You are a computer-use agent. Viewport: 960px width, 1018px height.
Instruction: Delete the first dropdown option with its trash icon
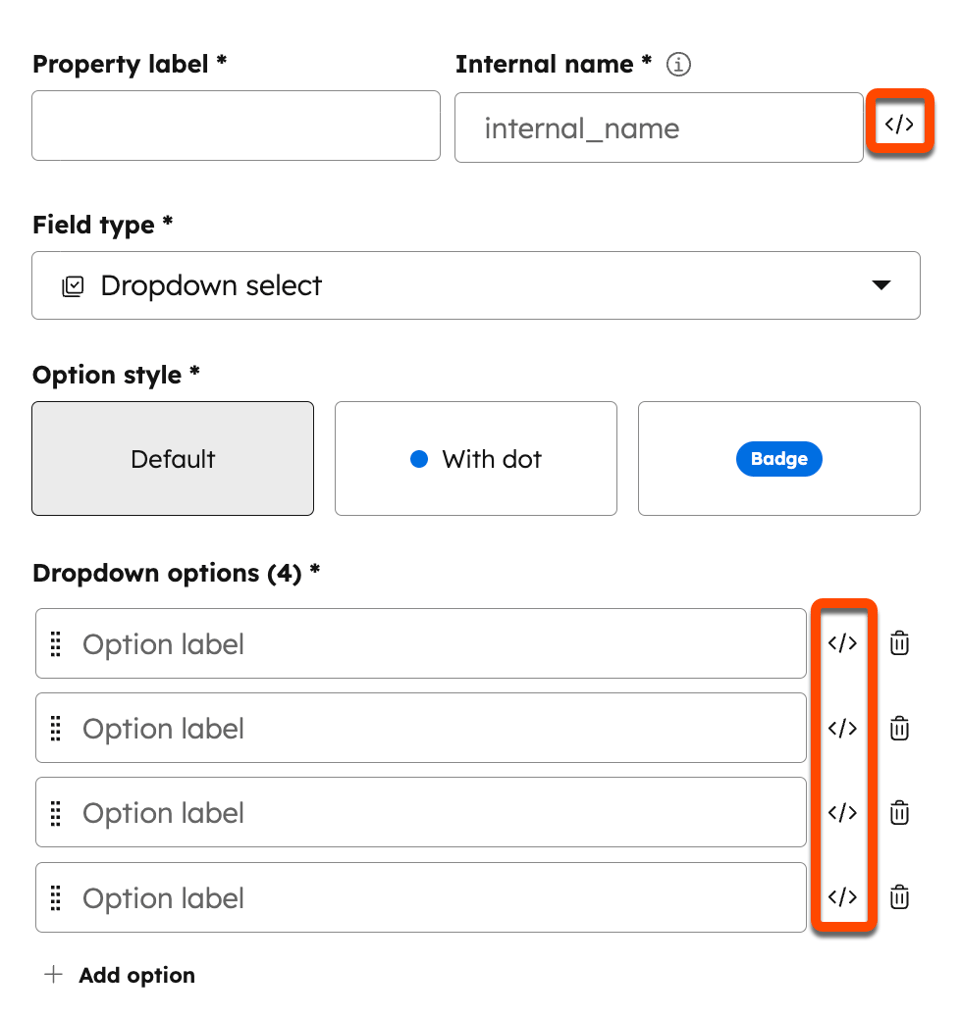899,643
